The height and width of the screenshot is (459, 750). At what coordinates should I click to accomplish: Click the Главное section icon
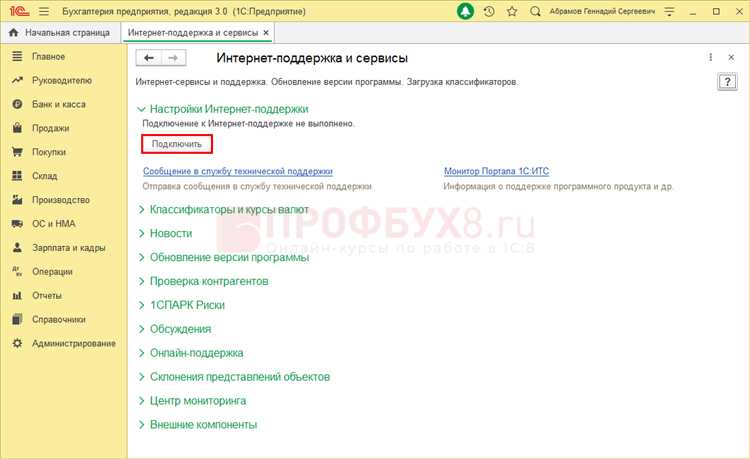pos(17,56)
